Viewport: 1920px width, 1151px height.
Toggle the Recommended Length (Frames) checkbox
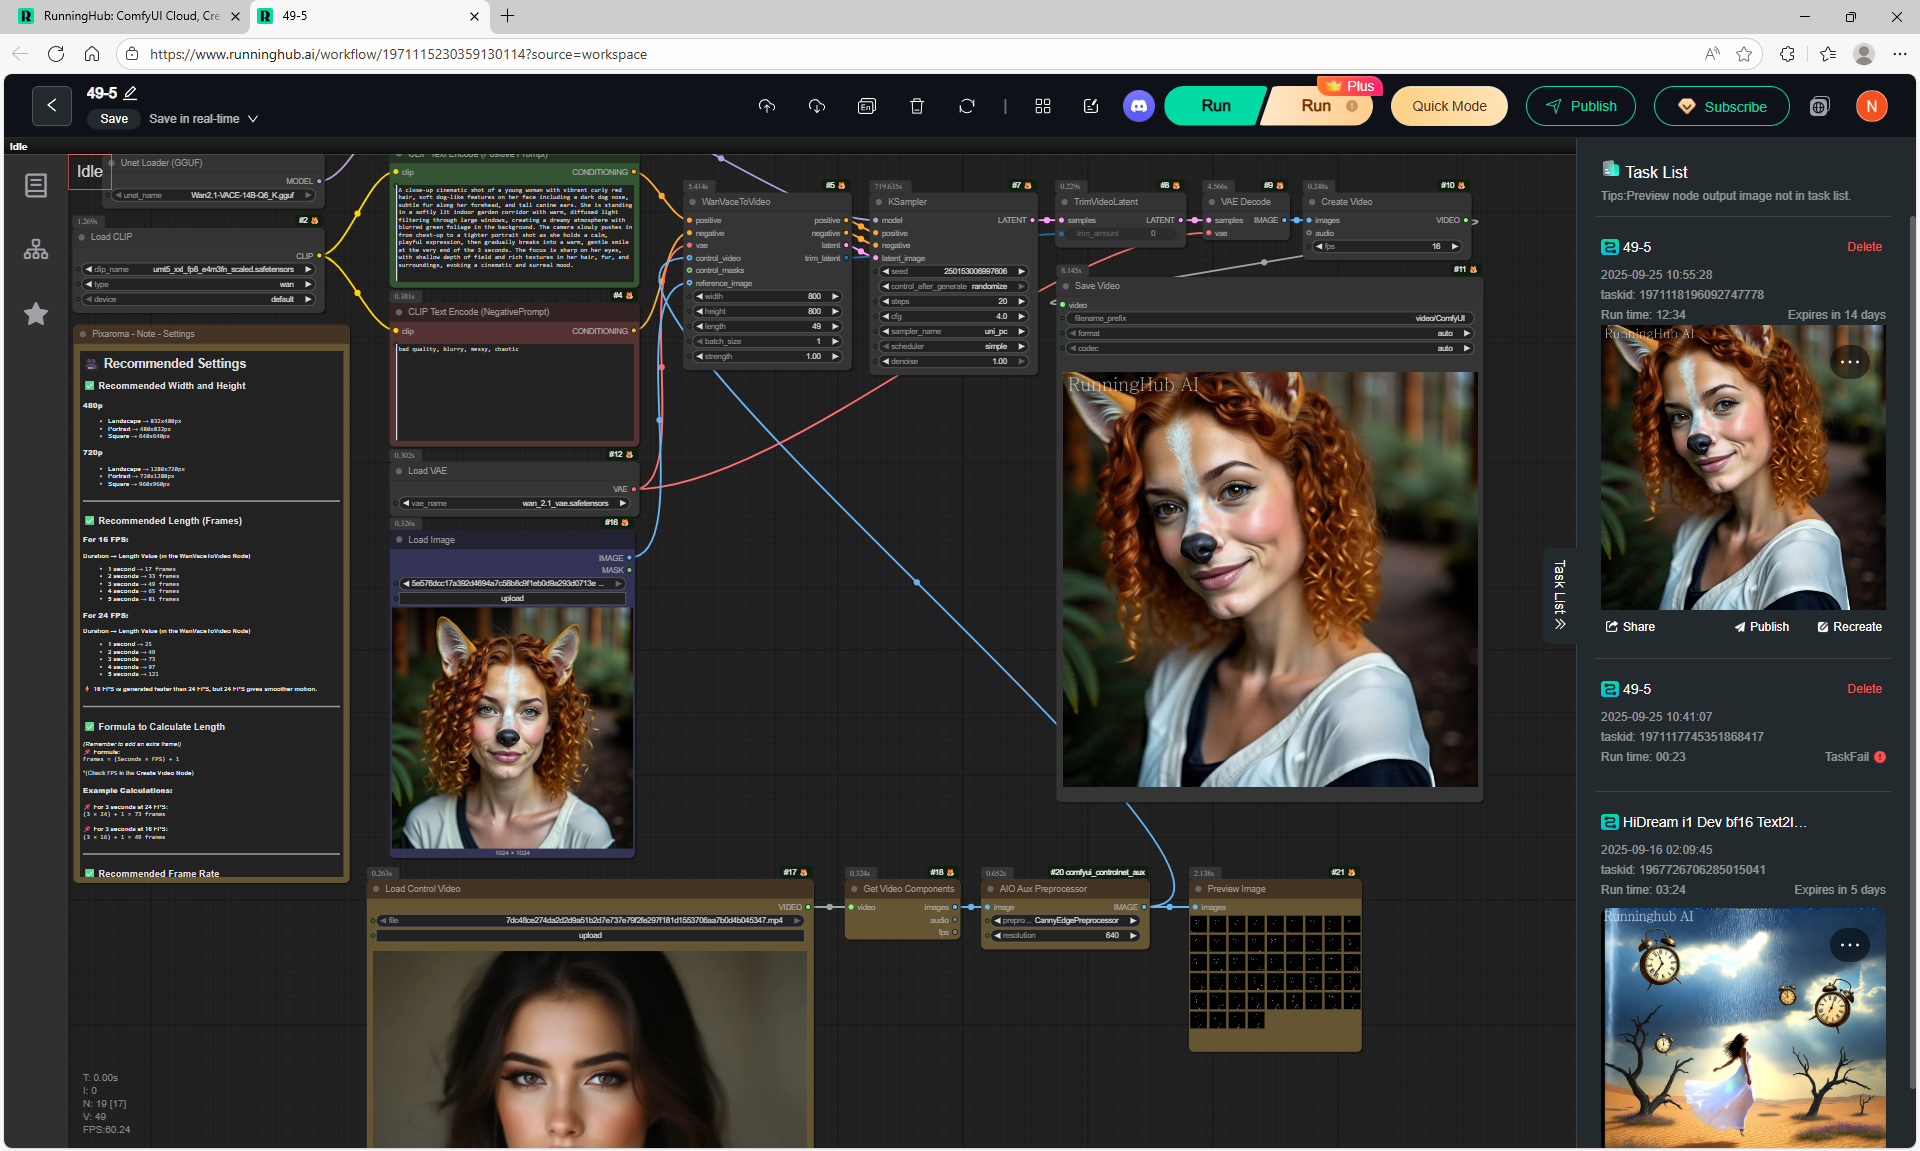click(89, 520)
